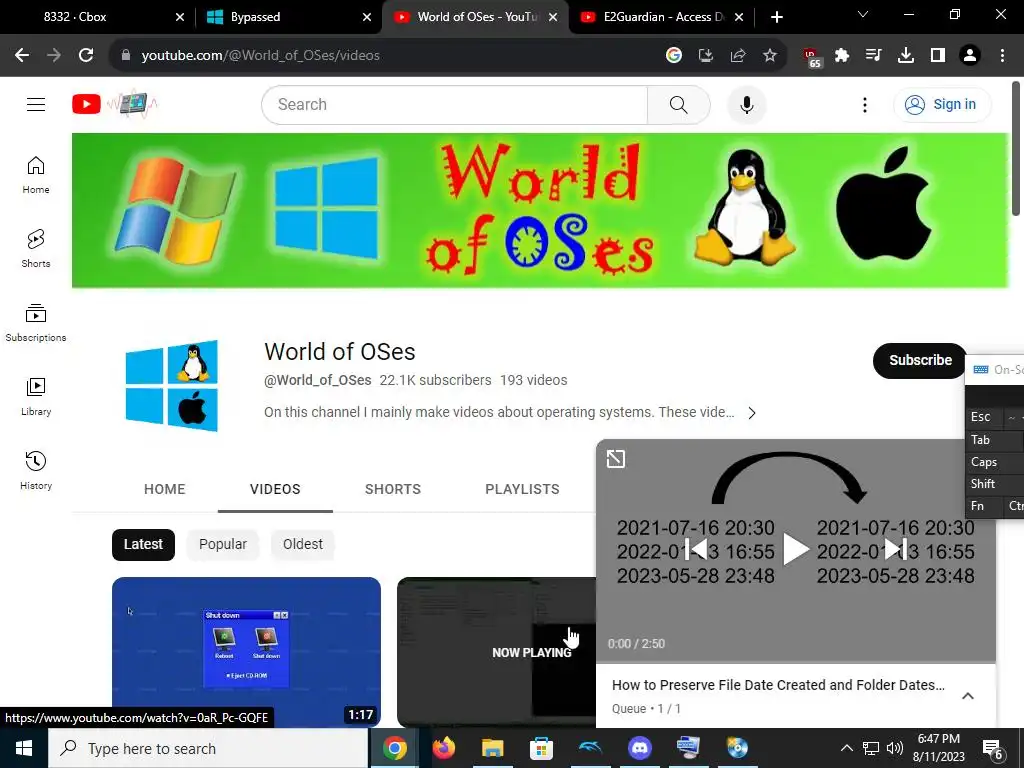Viewport: 1024px width, 768px height.
Task: Reload the page in Chrome
Action: (x=86, y=56)
